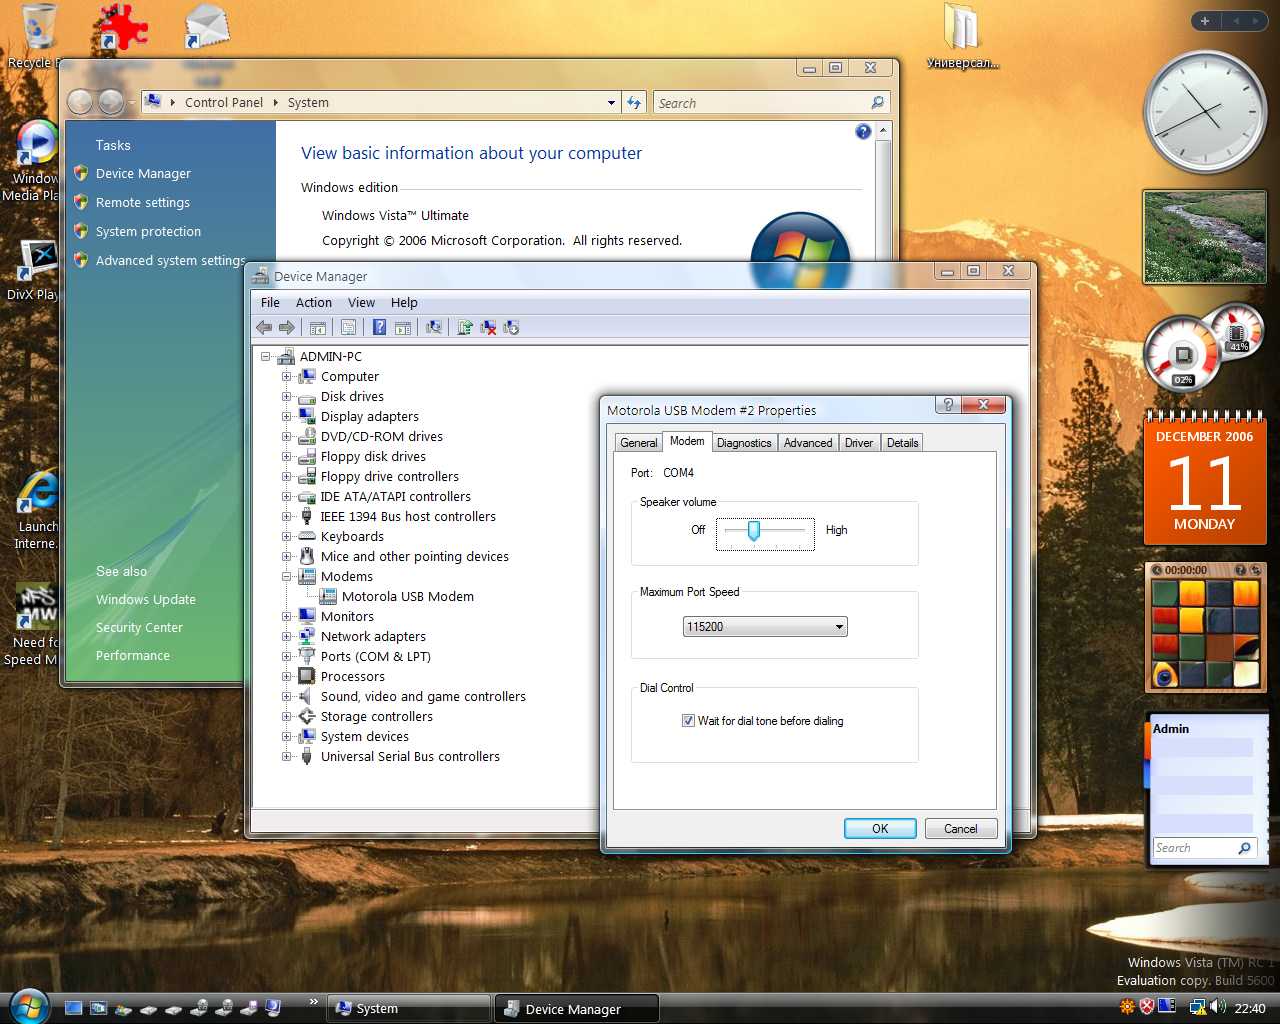Click System protection link in Tasks pane
This screenshot has width=1280, height=1024.
[148, 231]
